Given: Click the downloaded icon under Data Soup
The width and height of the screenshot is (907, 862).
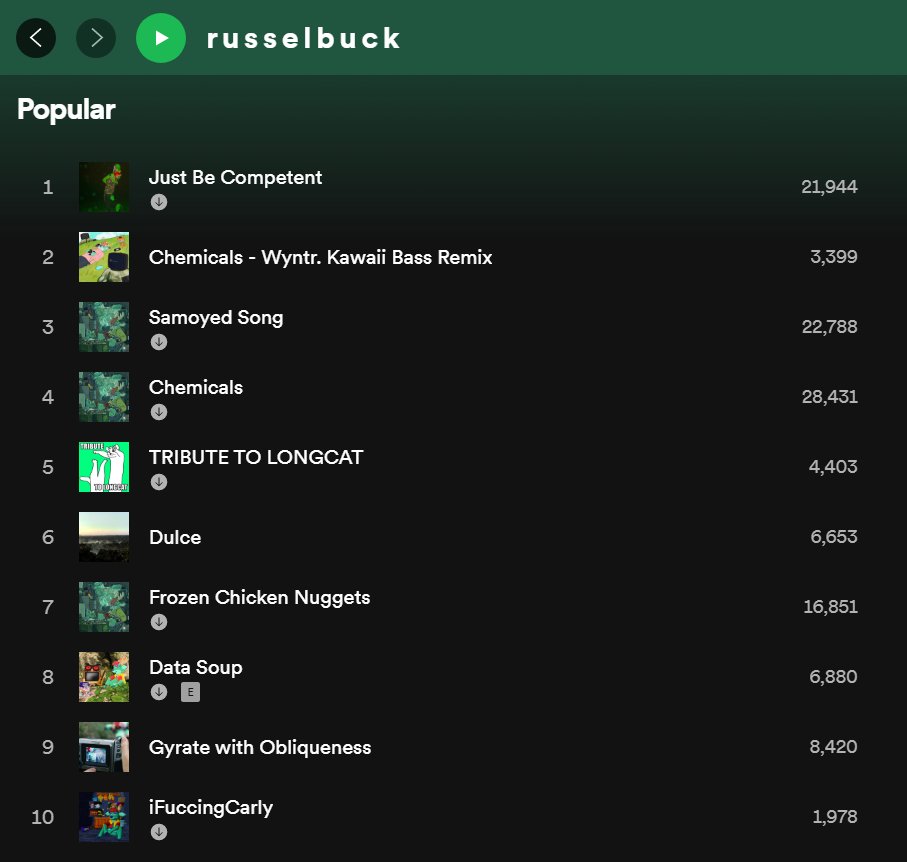Looking at the screenshot, I should point(159,692).
